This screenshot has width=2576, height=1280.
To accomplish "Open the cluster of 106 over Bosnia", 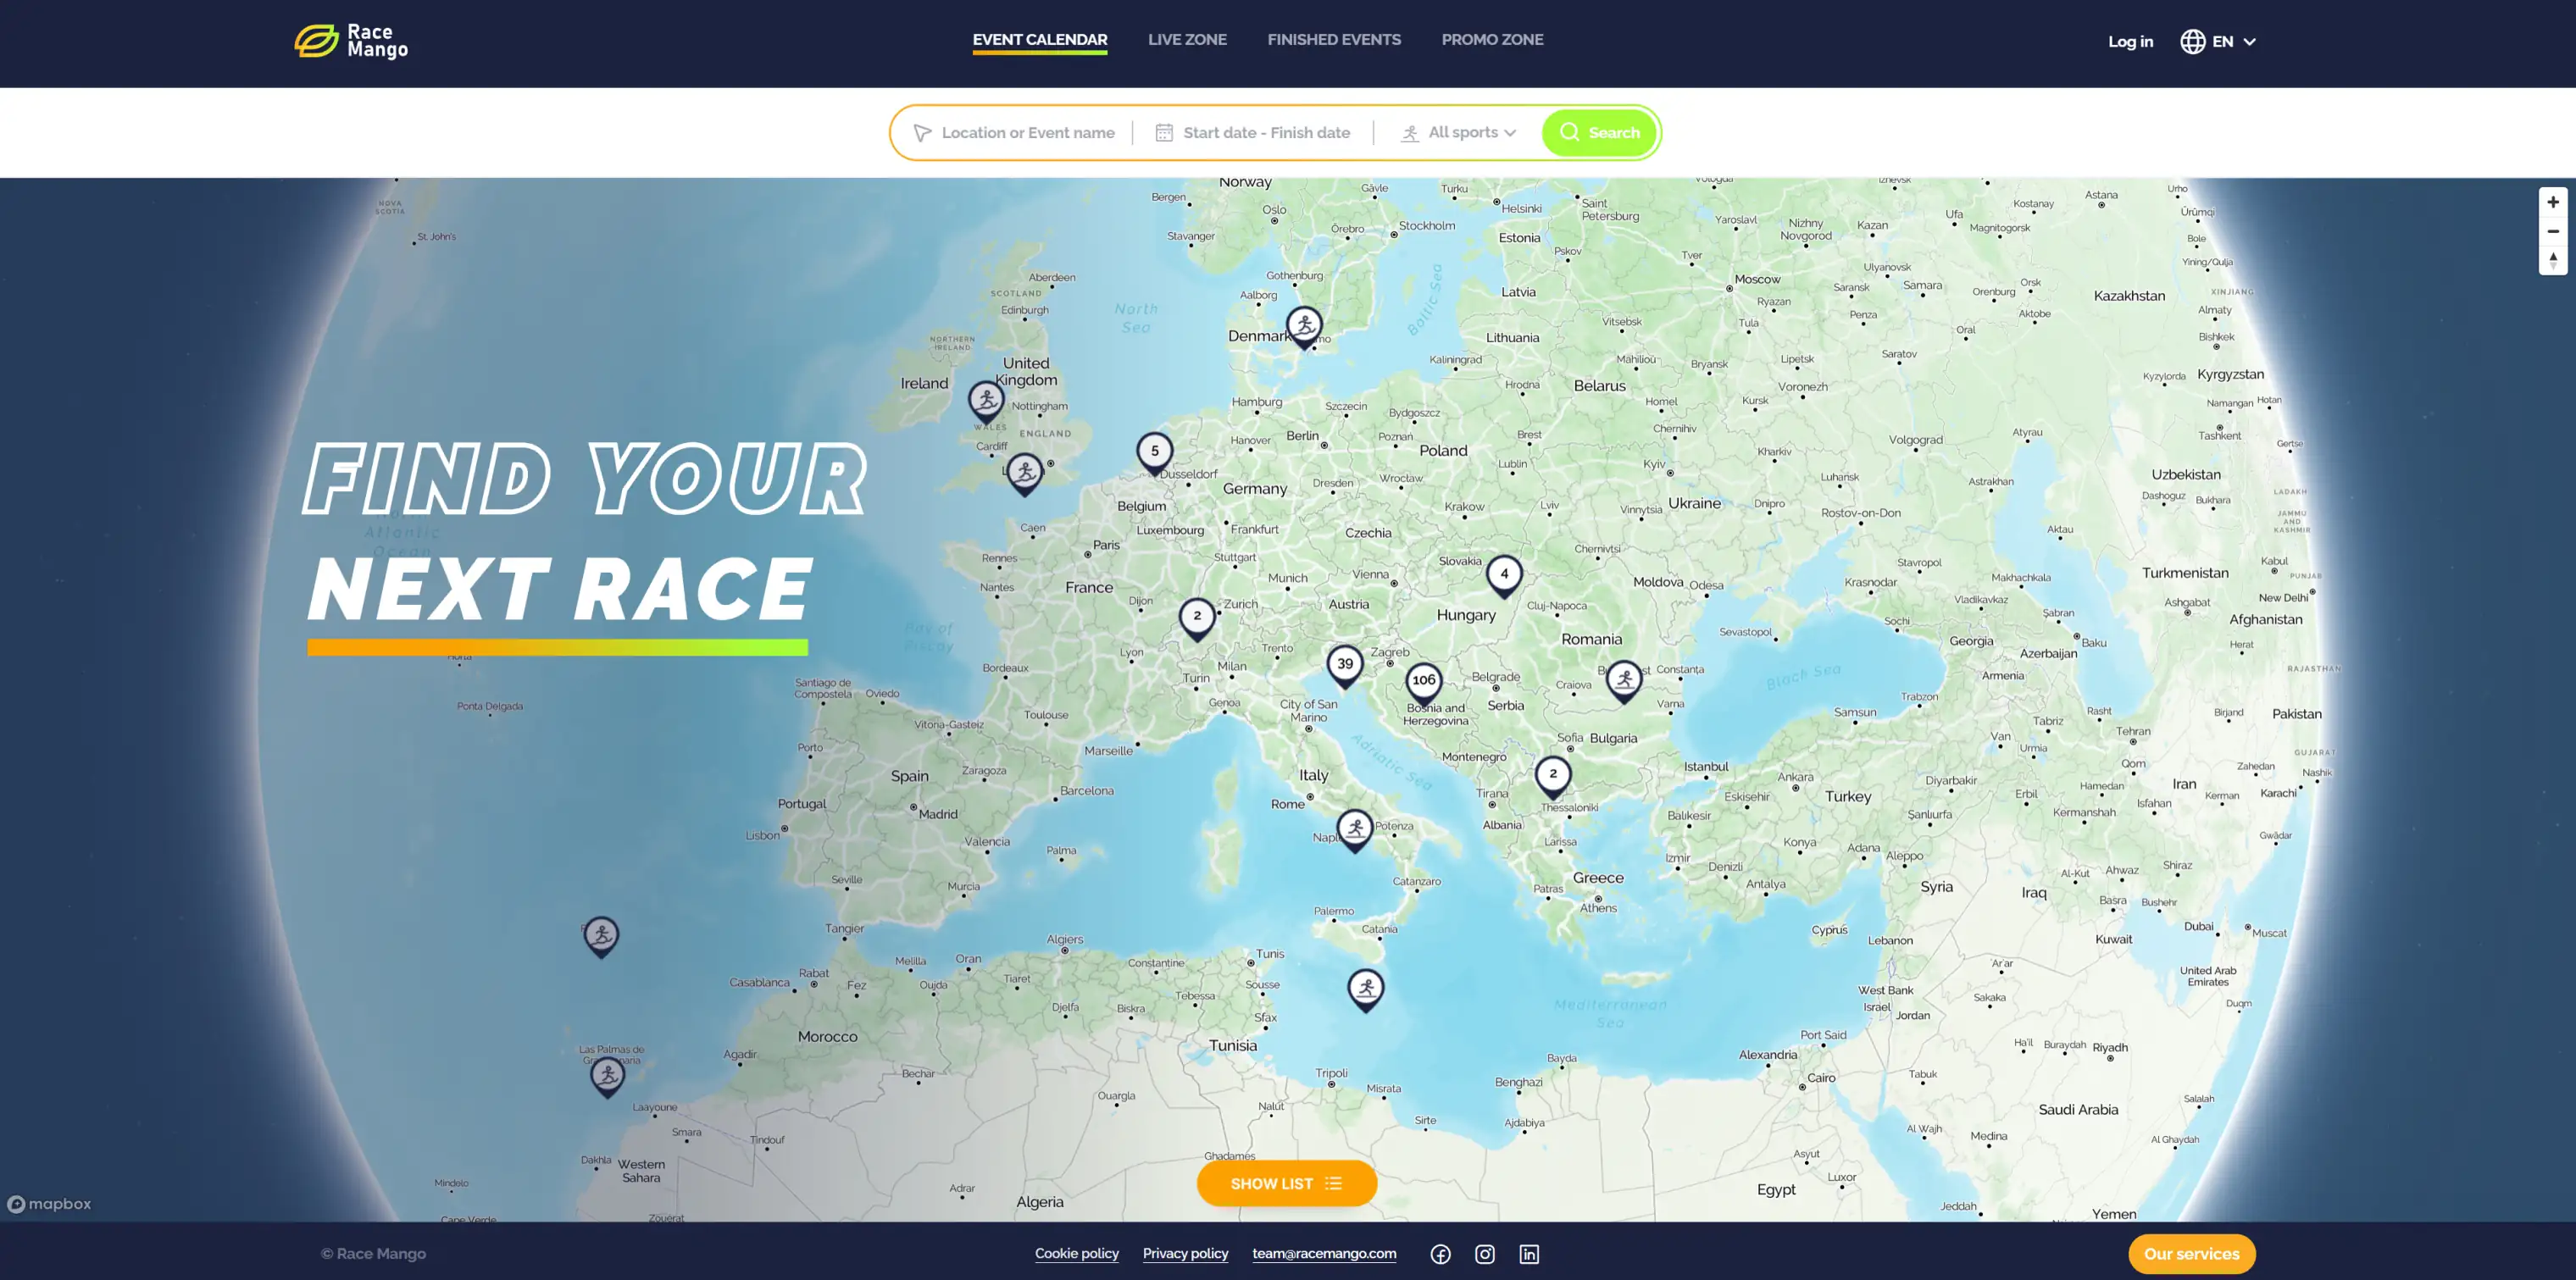I will click(1424, 683).
